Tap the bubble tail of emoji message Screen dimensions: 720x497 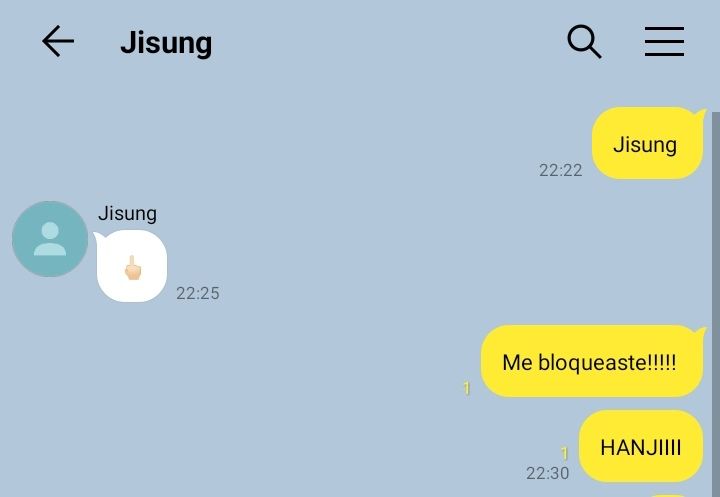click(98, 237)
